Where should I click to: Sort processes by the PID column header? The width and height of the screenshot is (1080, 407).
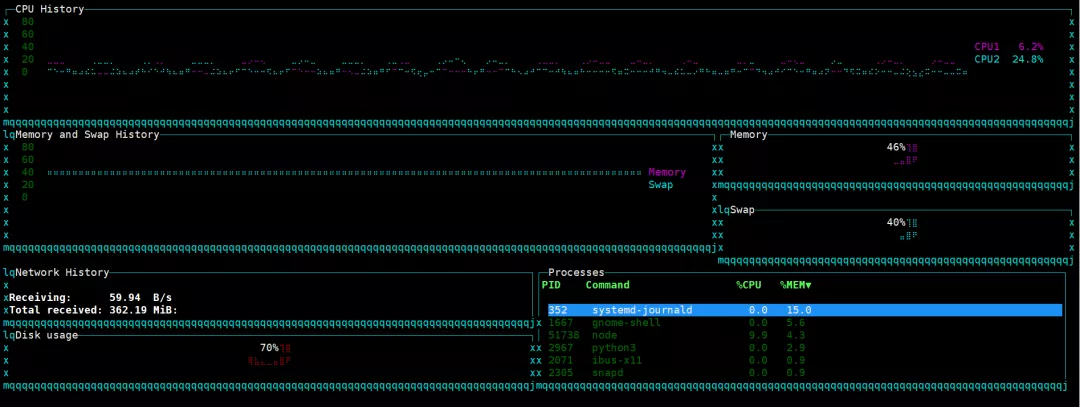coord(551,284)
